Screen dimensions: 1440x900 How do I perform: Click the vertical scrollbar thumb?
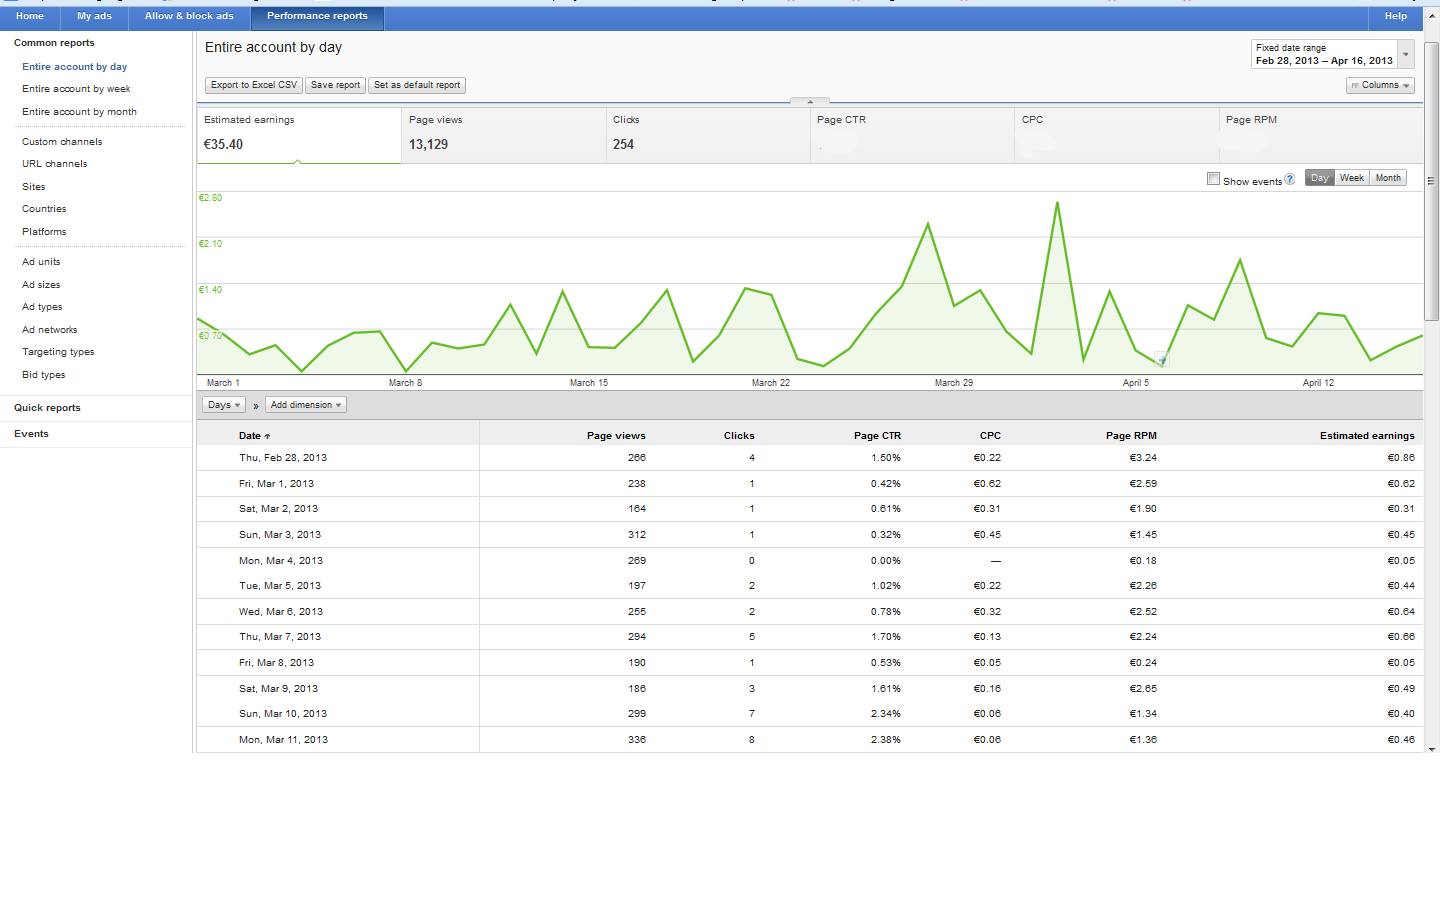pyautogui.click(x=1432, y=181)
